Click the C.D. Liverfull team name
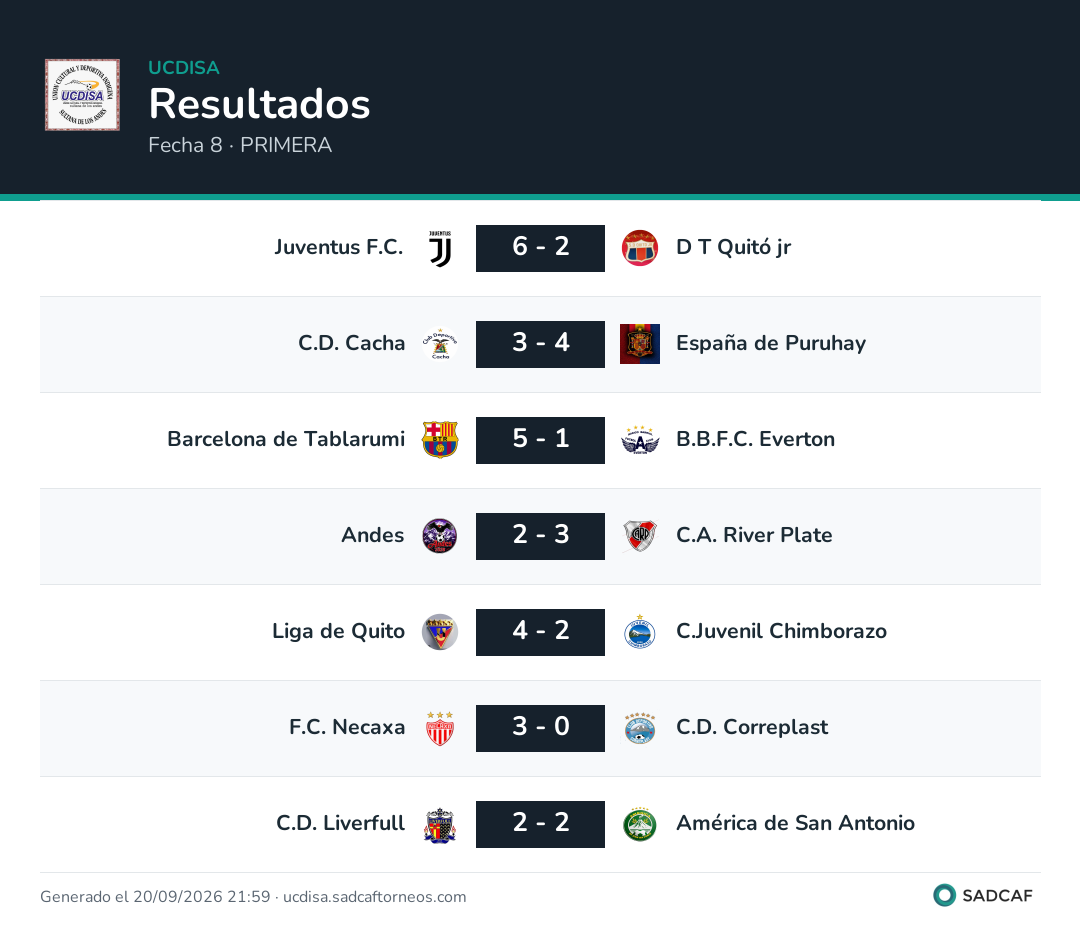This screenshot has width=1080, height=948. (340, 823)
